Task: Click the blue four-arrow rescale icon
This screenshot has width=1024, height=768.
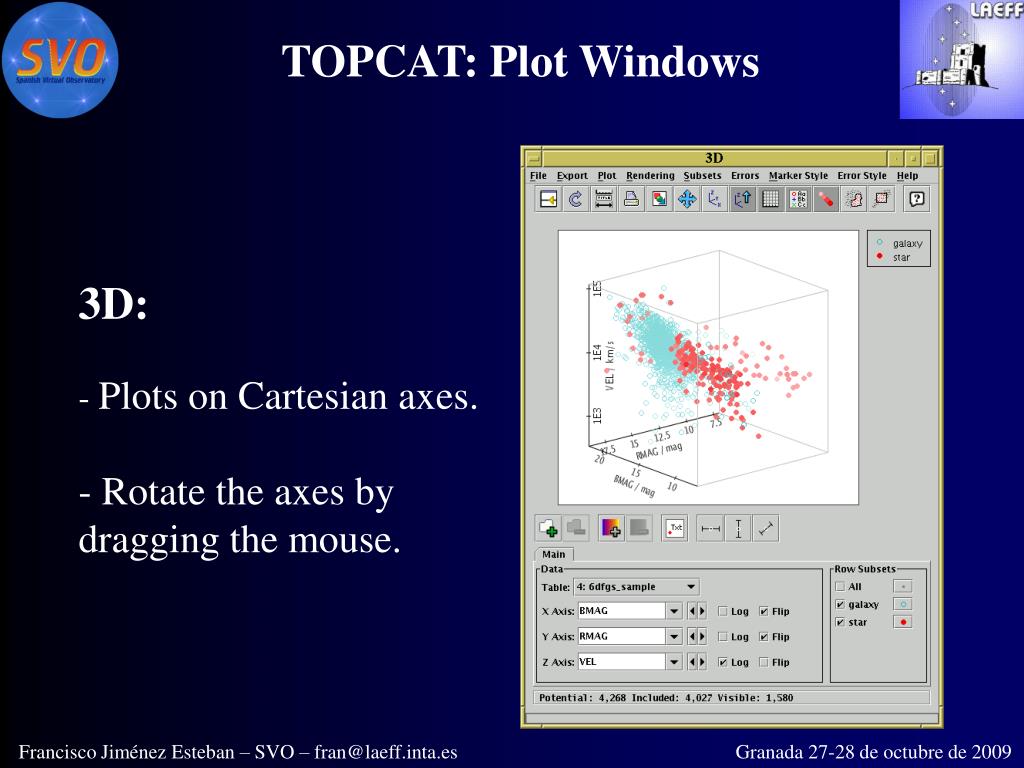Action: point(687,199)
